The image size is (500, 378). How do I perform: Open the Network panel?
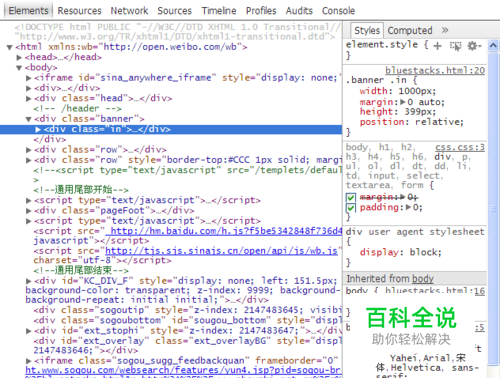(129, 11)
